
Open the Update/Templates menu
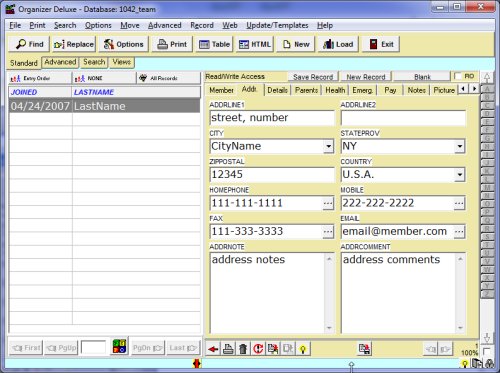(x=277, y=25)
